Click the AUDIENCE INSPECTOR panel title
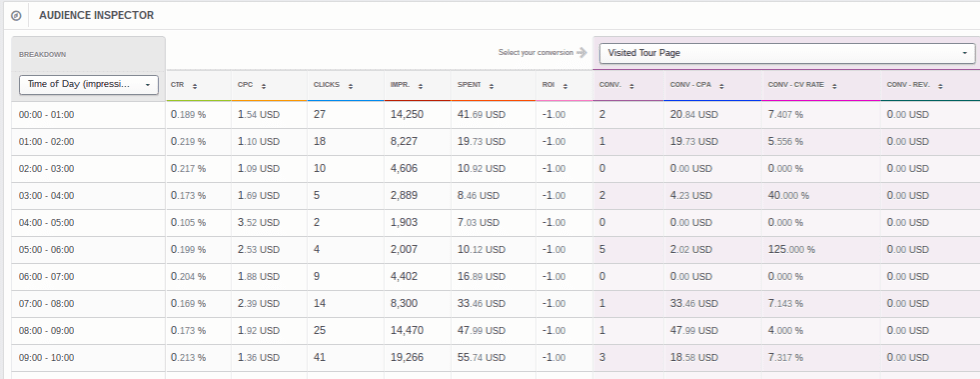The height and width of the screenshot is (379, 980). click(x=96, y=16)
